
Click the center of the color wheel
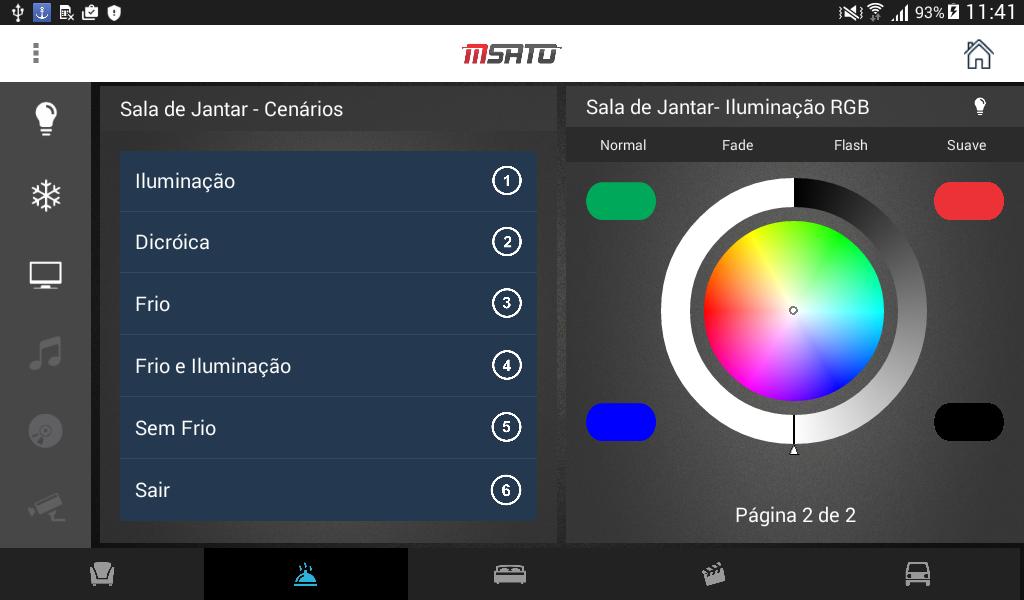tap(793, 311)
